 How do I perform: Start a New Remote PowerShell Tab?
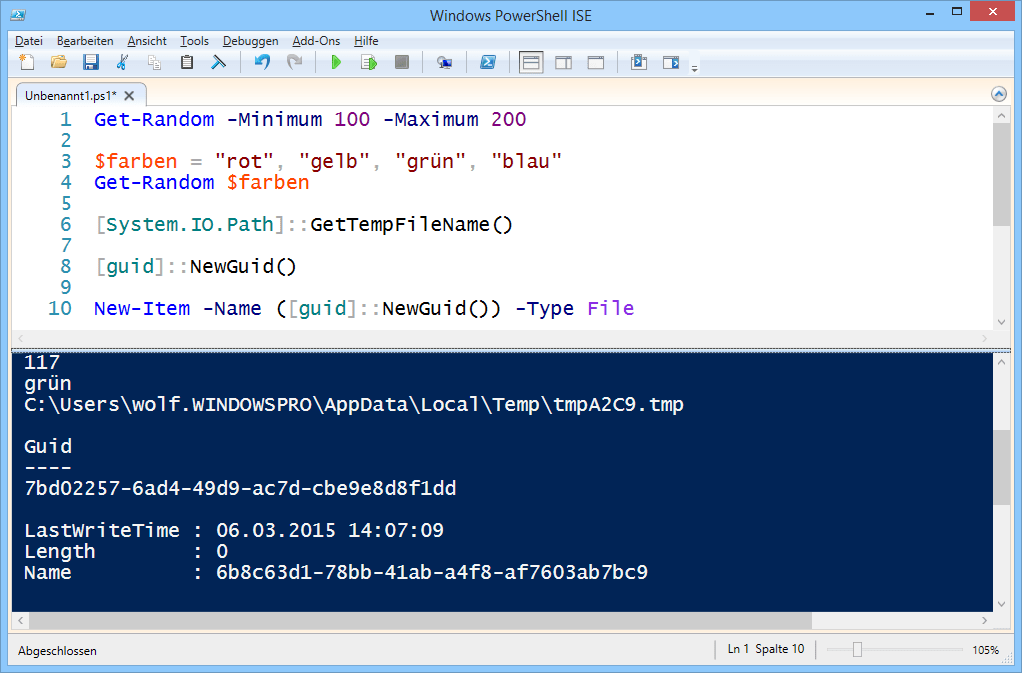coord(446,62)
